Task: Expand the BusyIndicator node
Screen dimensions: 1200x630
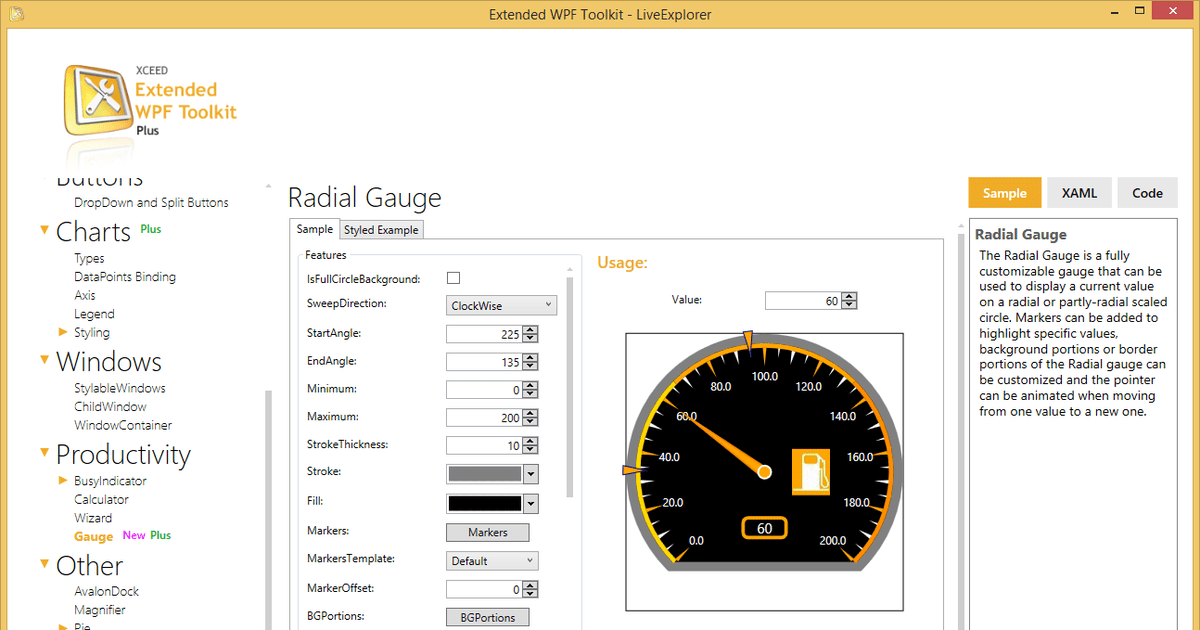Action: click(63, 480)
